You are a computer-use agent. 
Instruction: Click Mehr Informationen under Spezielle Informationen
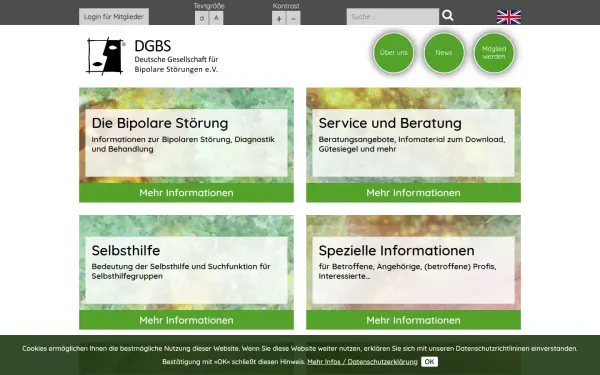[413, 320]
